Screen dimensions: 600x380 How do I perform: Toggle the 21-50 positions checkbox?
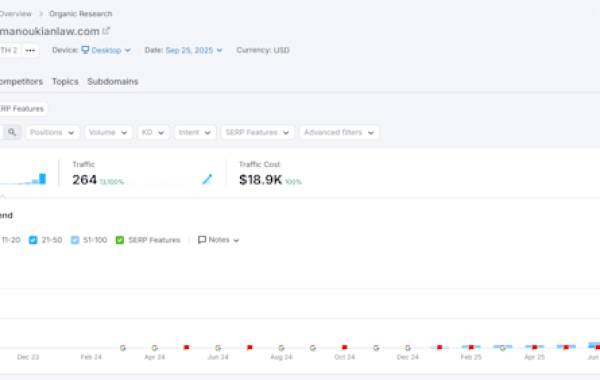[33, 240]
